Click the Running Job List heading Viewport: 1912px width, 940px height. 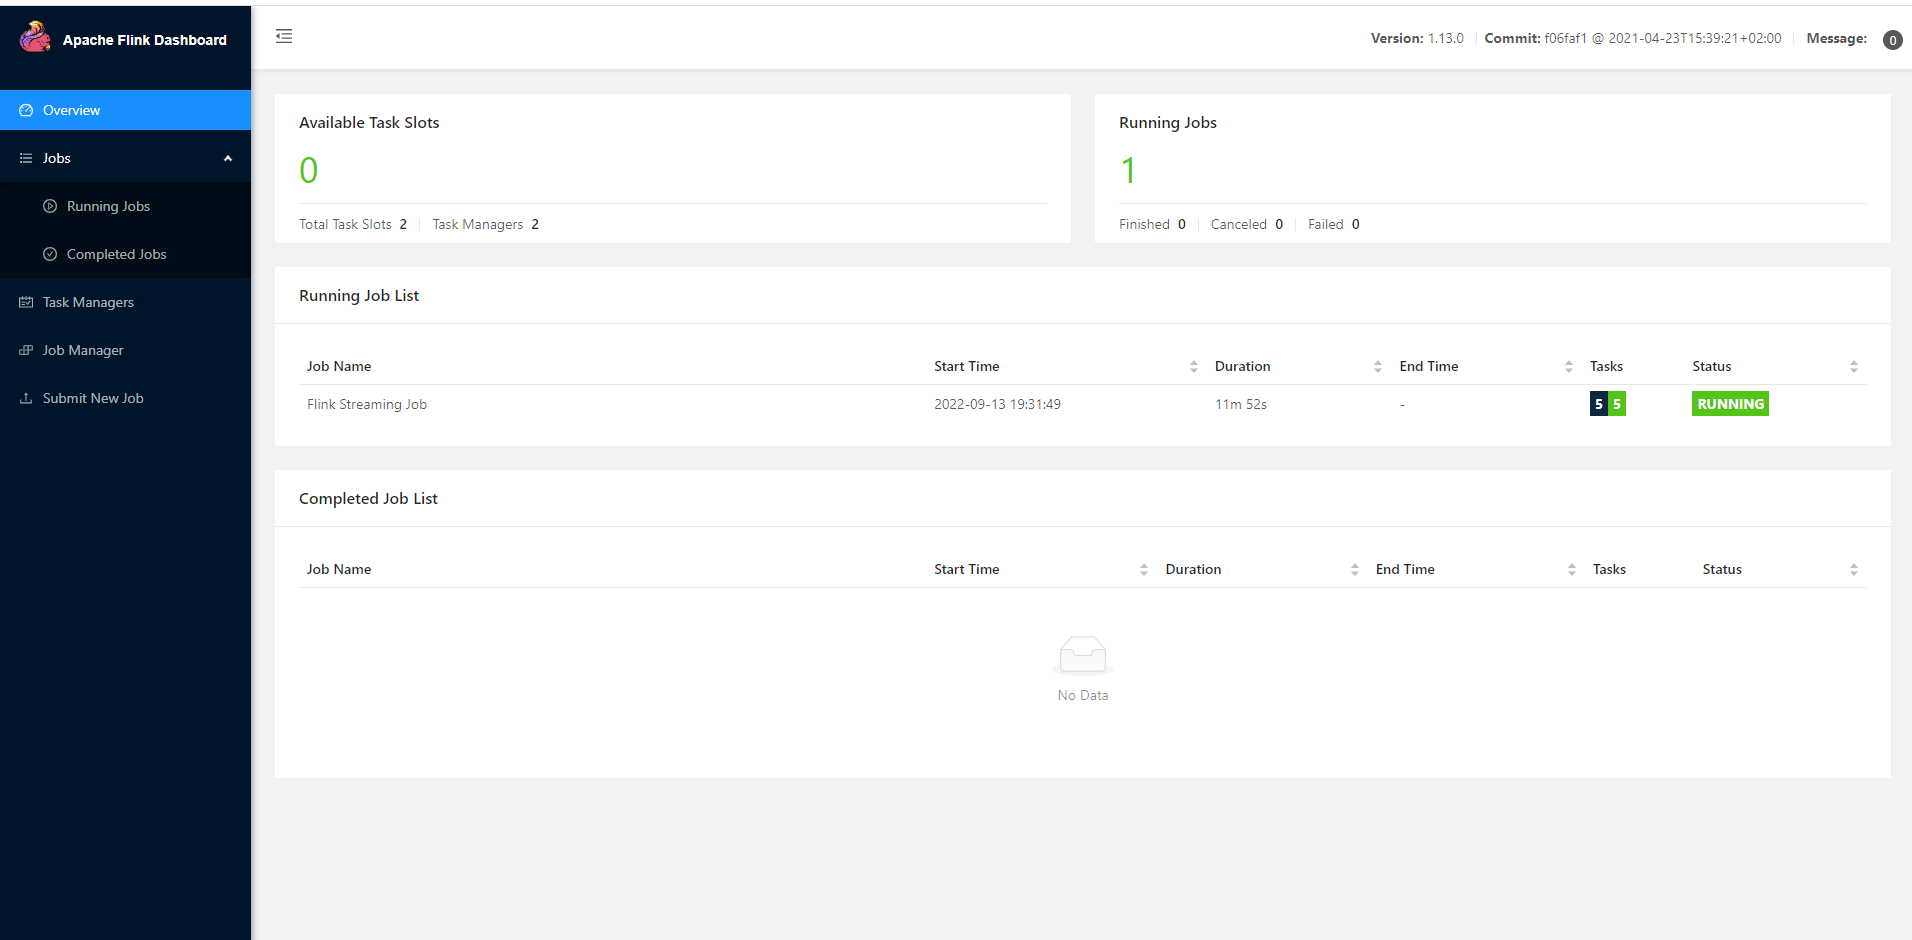359,295
